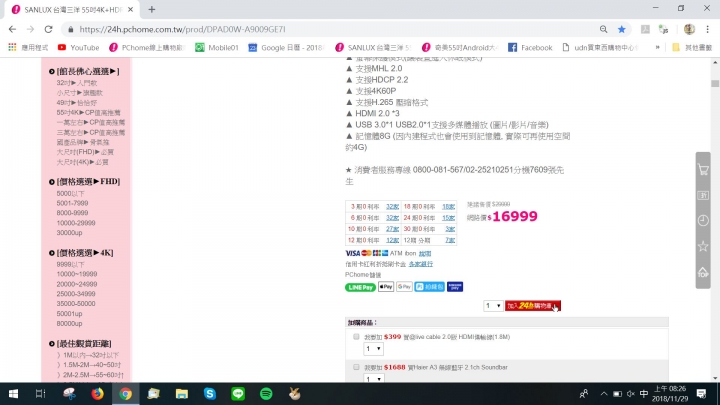The height and width of the screenshot is (405, 720).
Task: Open the Chrome three-dot menu
Action: pos(708,29)
